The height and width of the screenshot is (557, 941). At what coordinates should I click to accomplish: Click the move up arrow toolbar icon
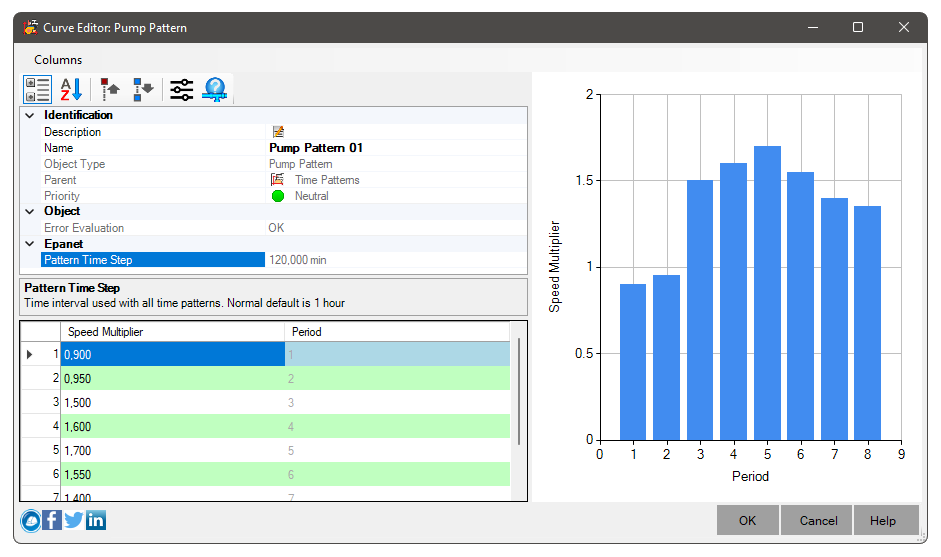pyautogui.click(x=110, y=90)
